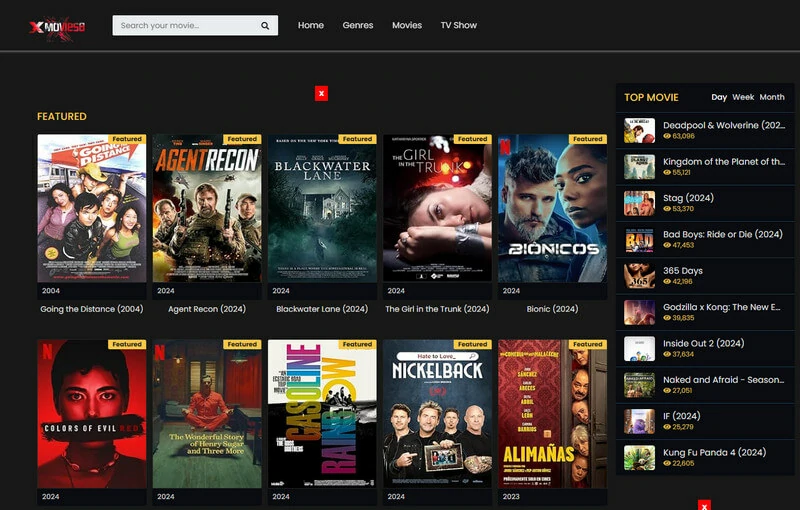Open Inside Out 2 (2024)
800x510 pixels.
click(x=704, y=343)
